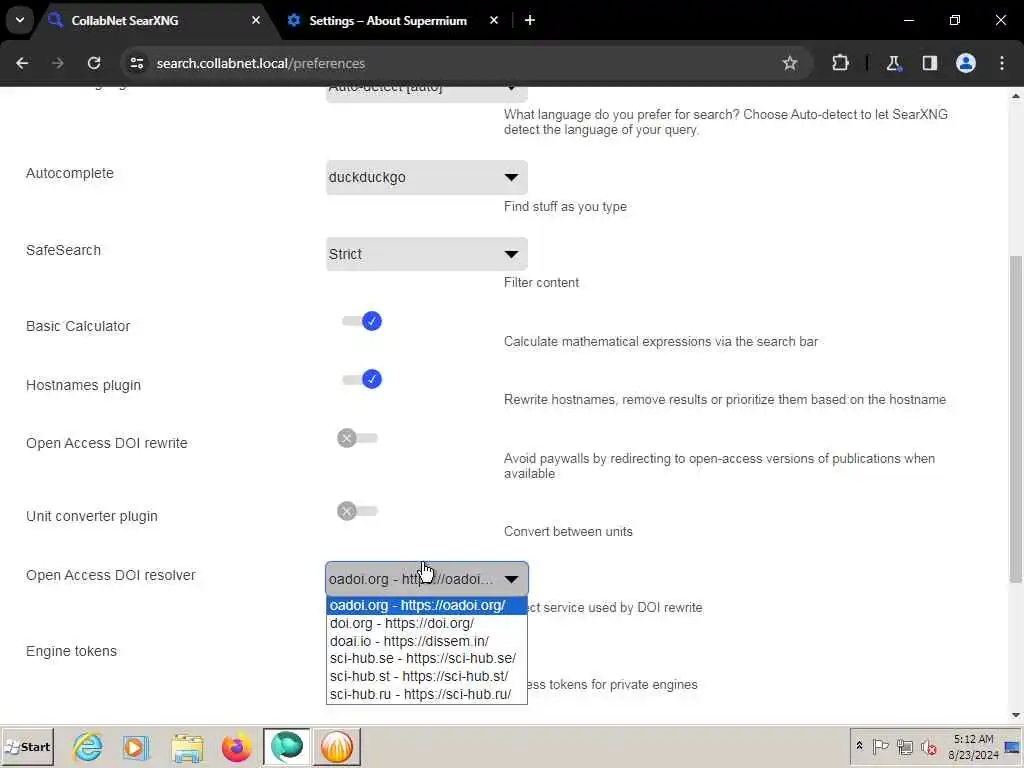Click the Unit converter plugin label

pos(91,516)
